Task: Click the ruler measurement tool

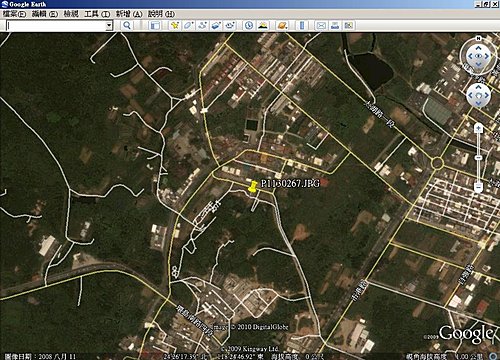Action: click(302, 25)
